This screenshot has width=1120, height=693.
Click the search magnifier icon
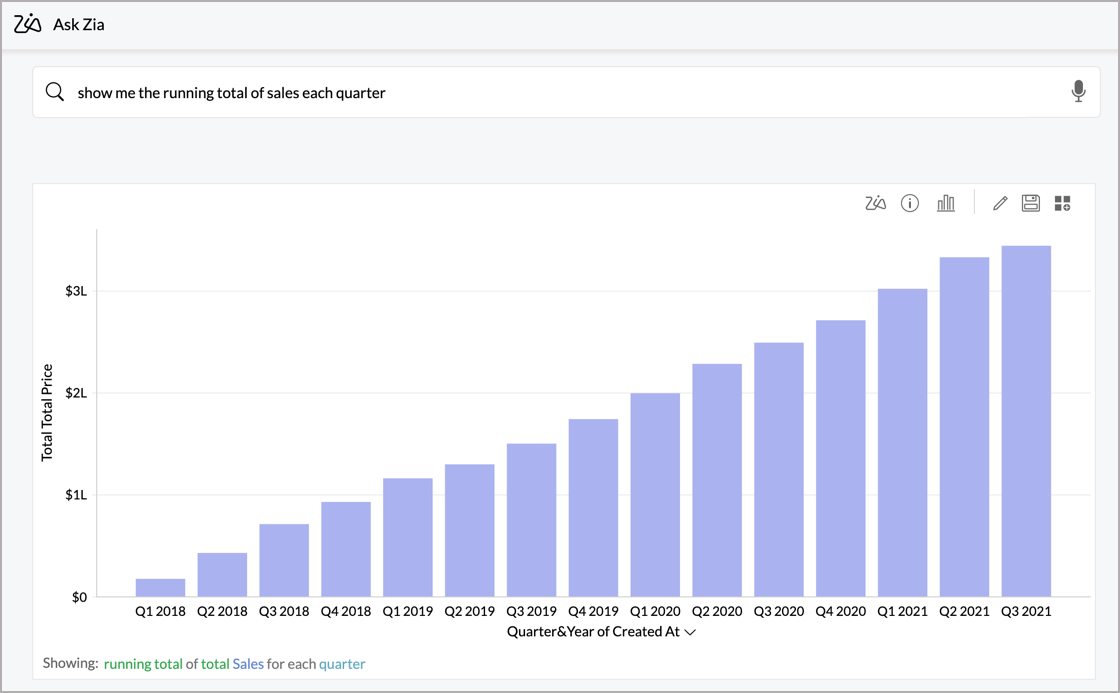[55, 92]
